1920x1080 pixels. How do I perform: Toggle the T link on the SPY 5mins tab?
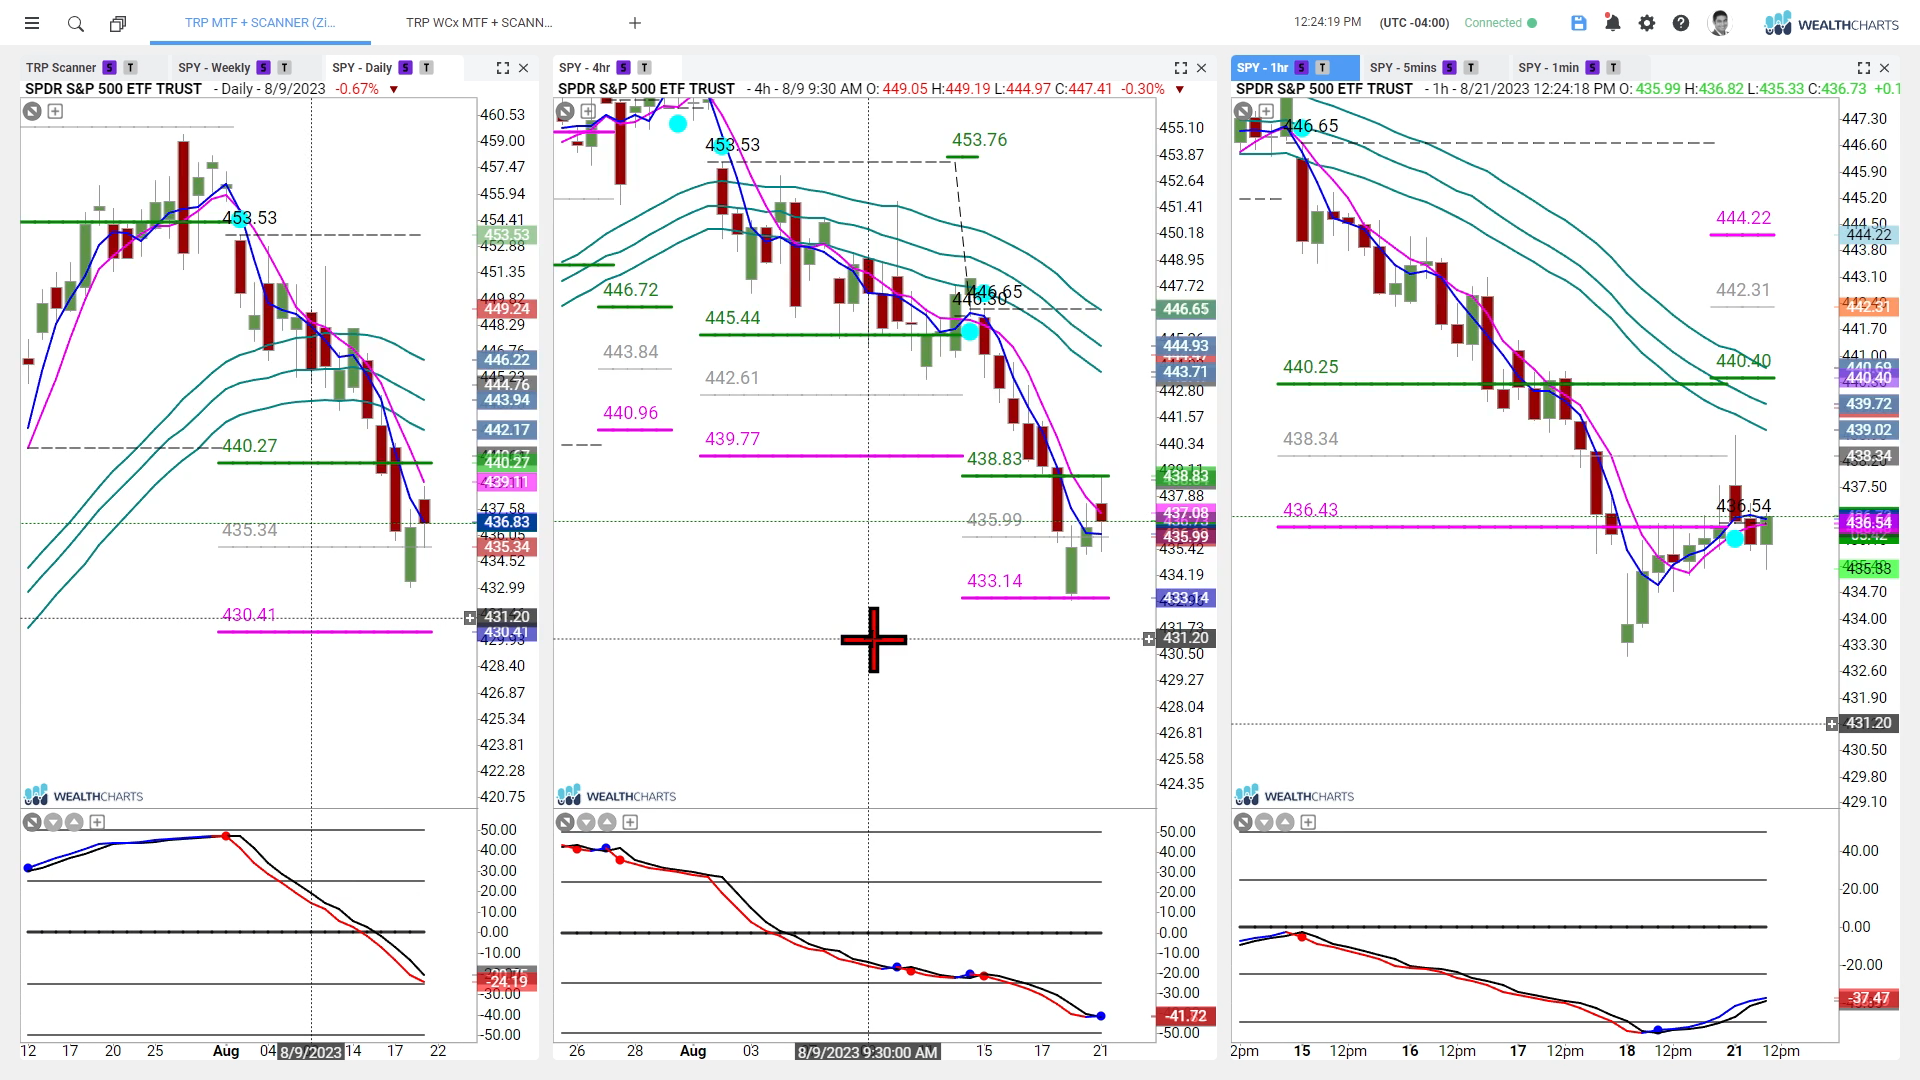click(1471, 68)
